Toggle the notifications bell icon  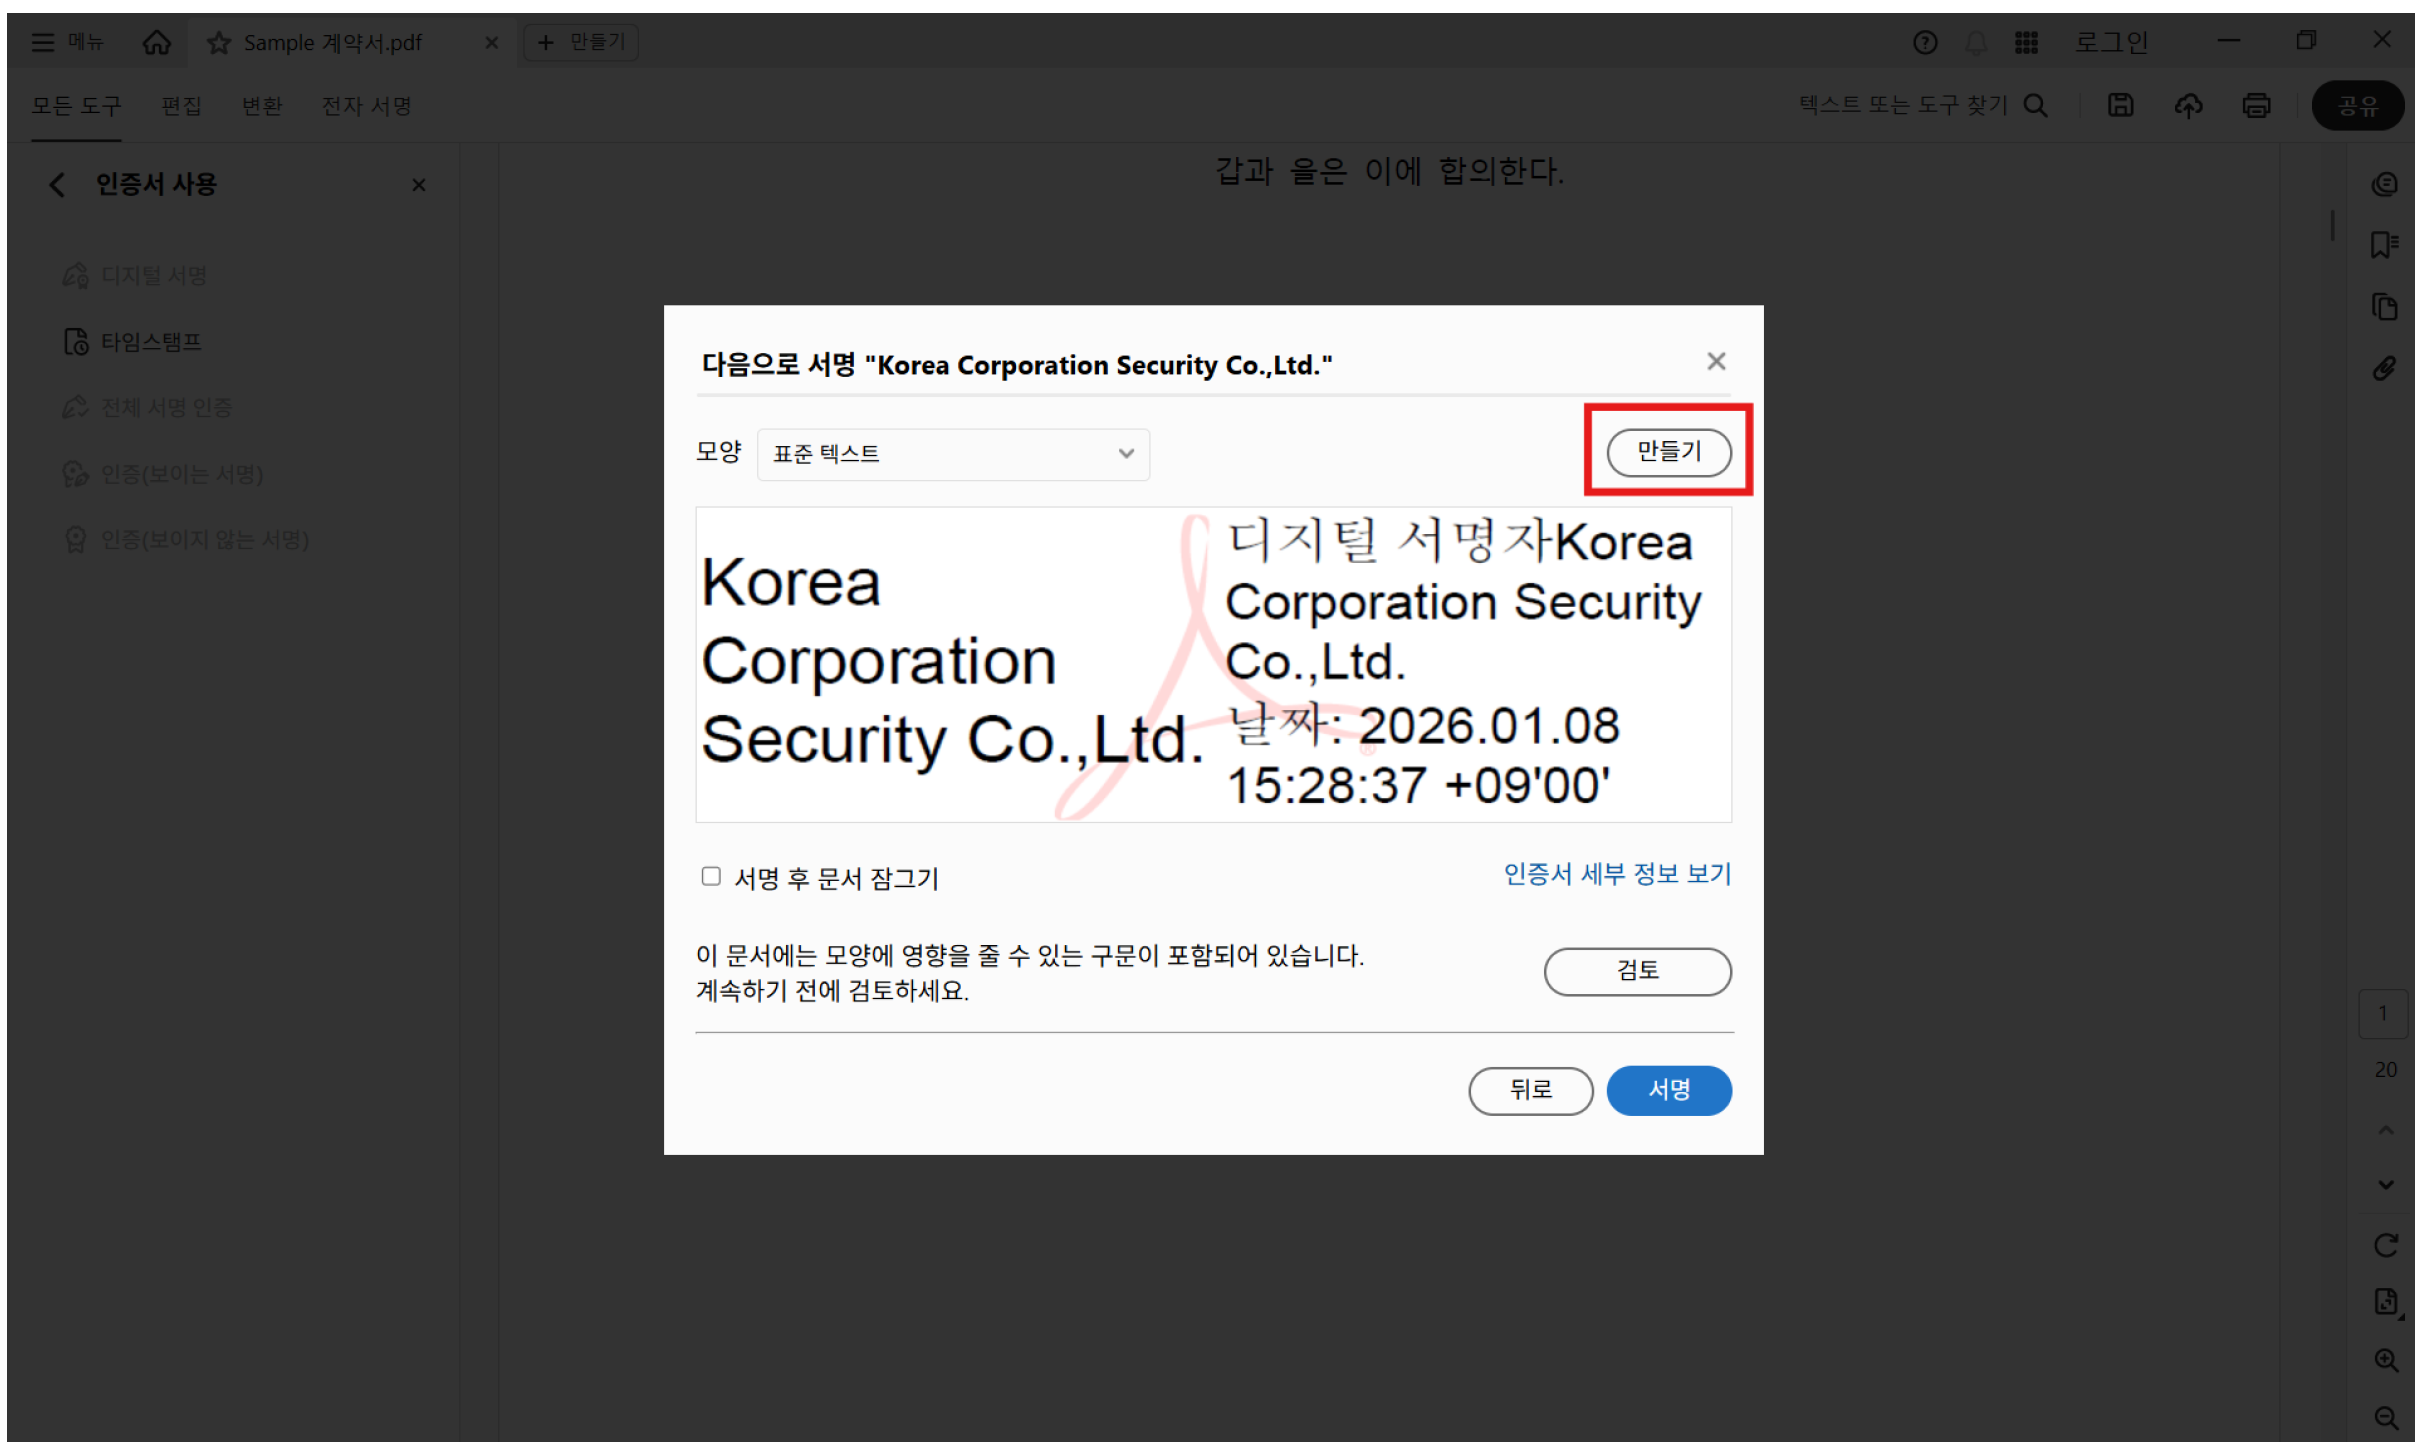pos(1976,41)
